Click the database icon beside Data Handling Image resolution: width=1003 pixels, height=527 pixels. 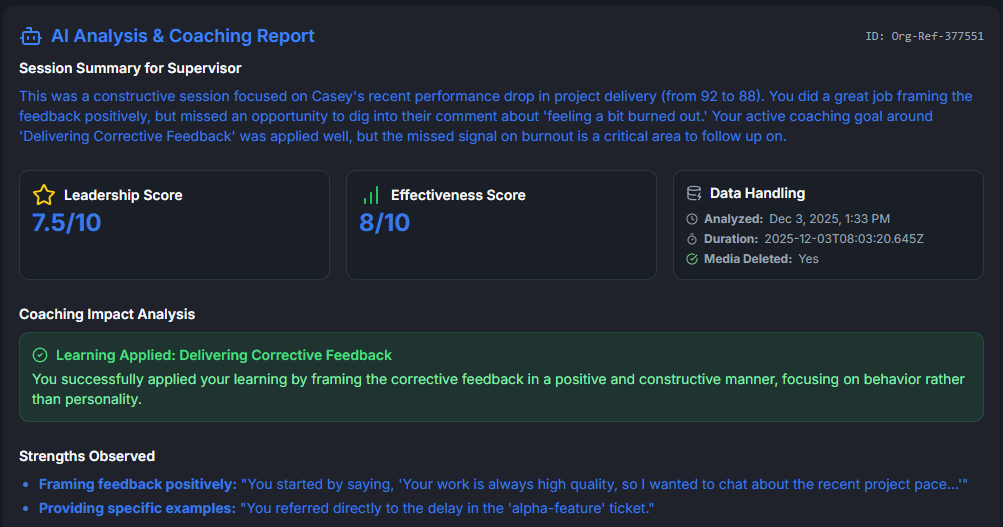click(694, 193)
